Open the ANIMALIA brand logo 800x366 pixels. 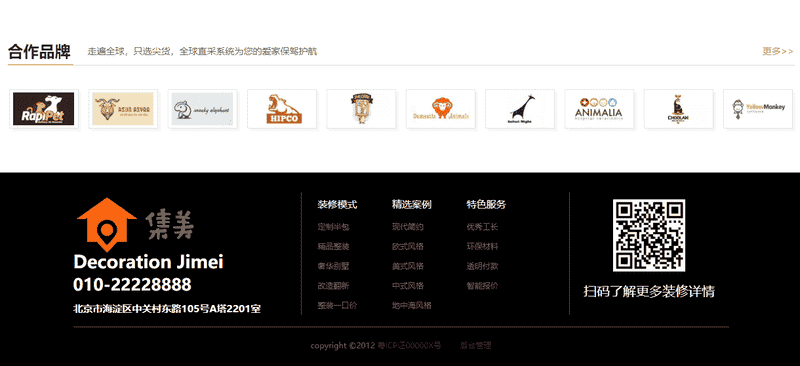coord(599,109)
